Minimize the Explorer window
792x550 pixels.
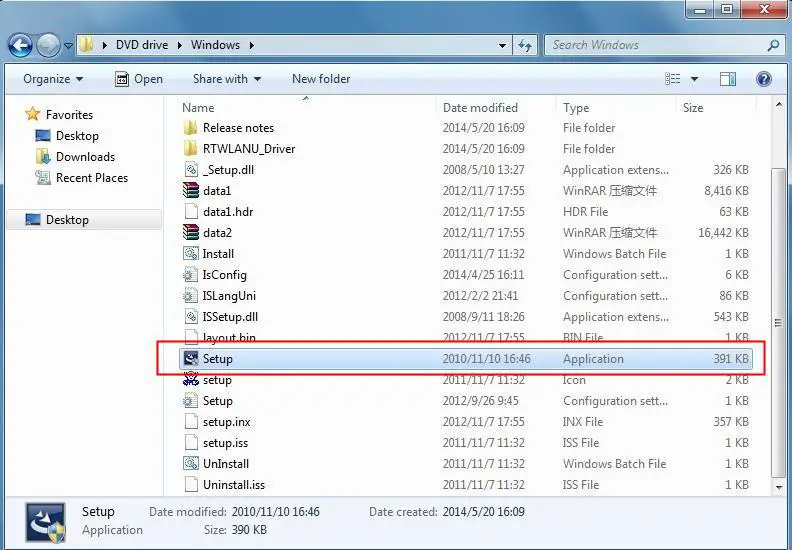tap(700, 10)
